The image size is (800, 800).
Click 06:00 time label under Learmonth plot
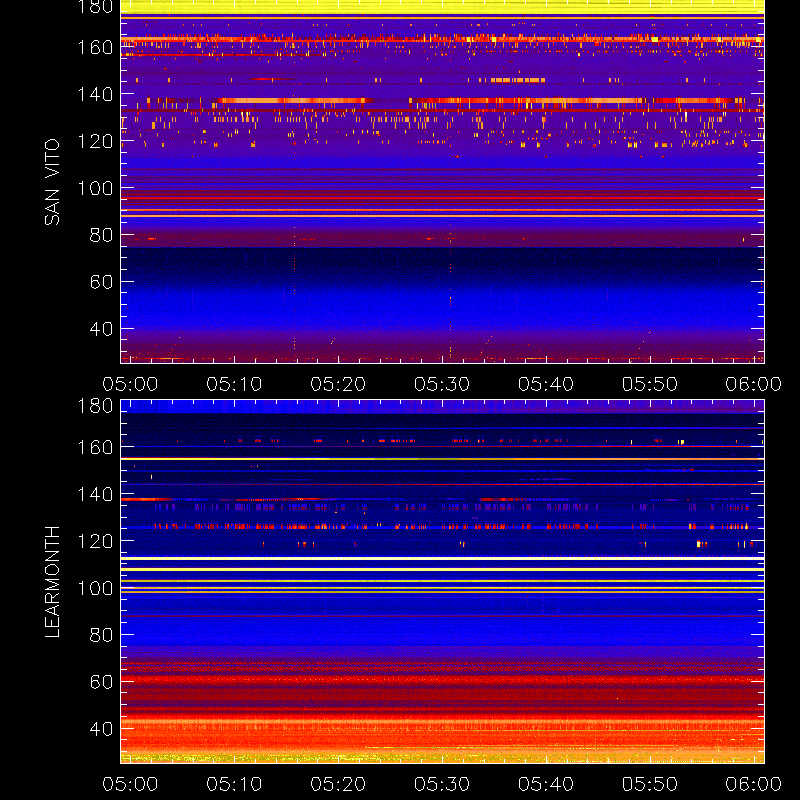754,784
